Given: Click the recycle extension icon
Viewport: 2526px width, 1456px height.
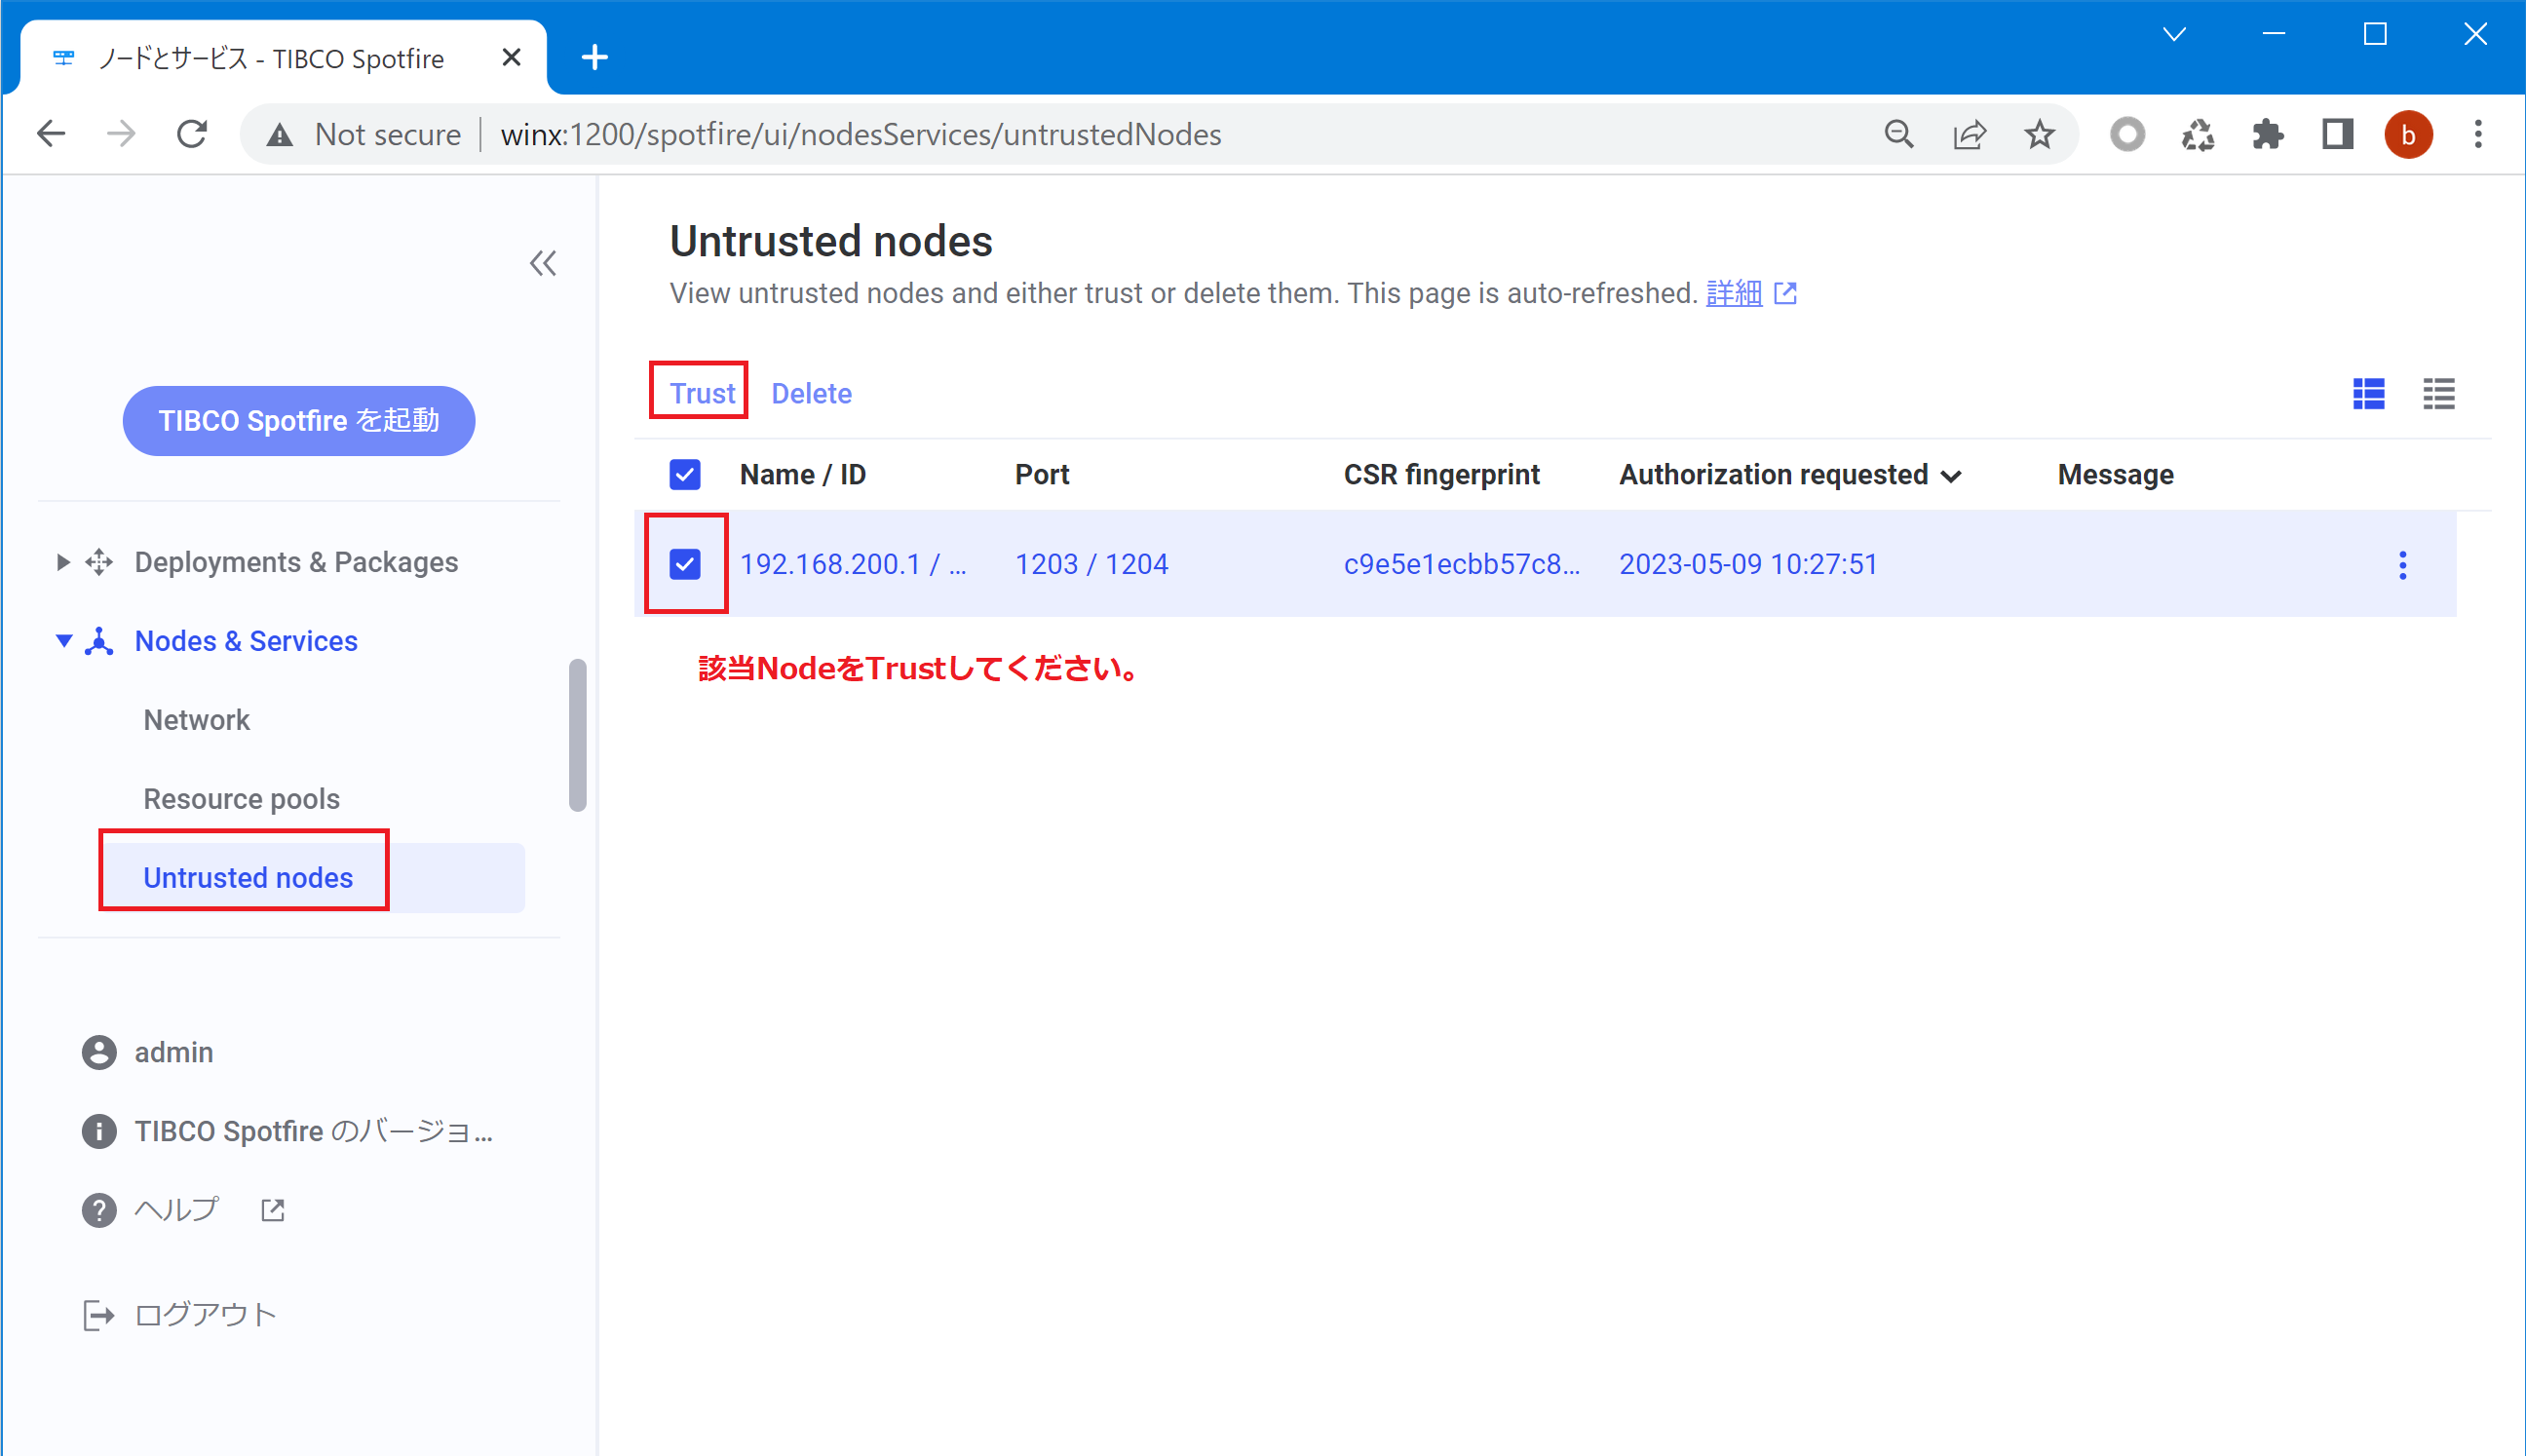Looking at the screenshot, I should pos(2197,134).
